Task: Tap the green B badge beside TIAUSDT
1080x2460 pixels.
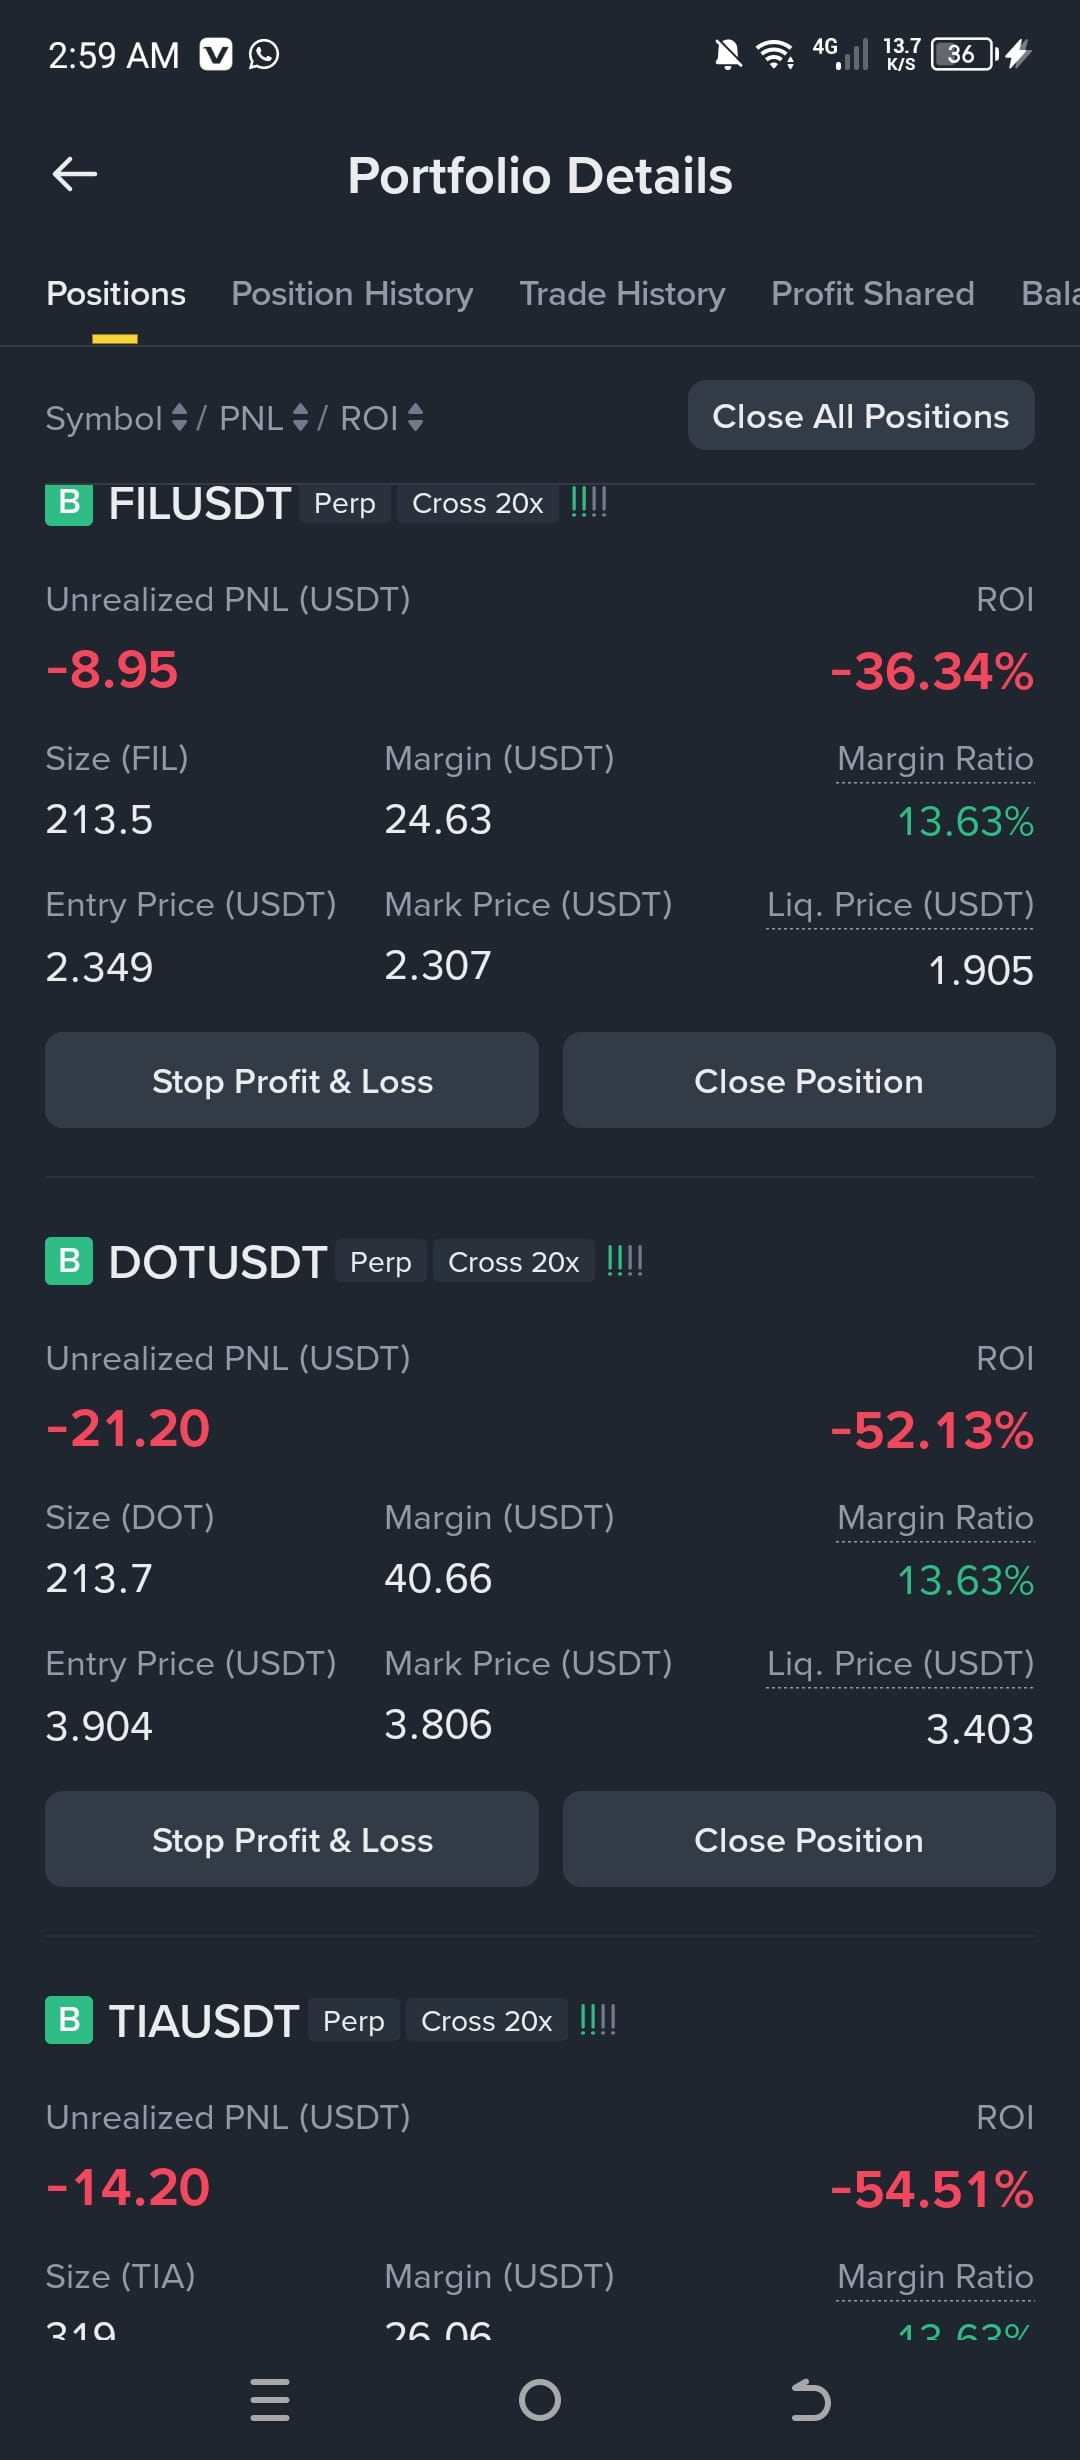Action: [69, 2020]
